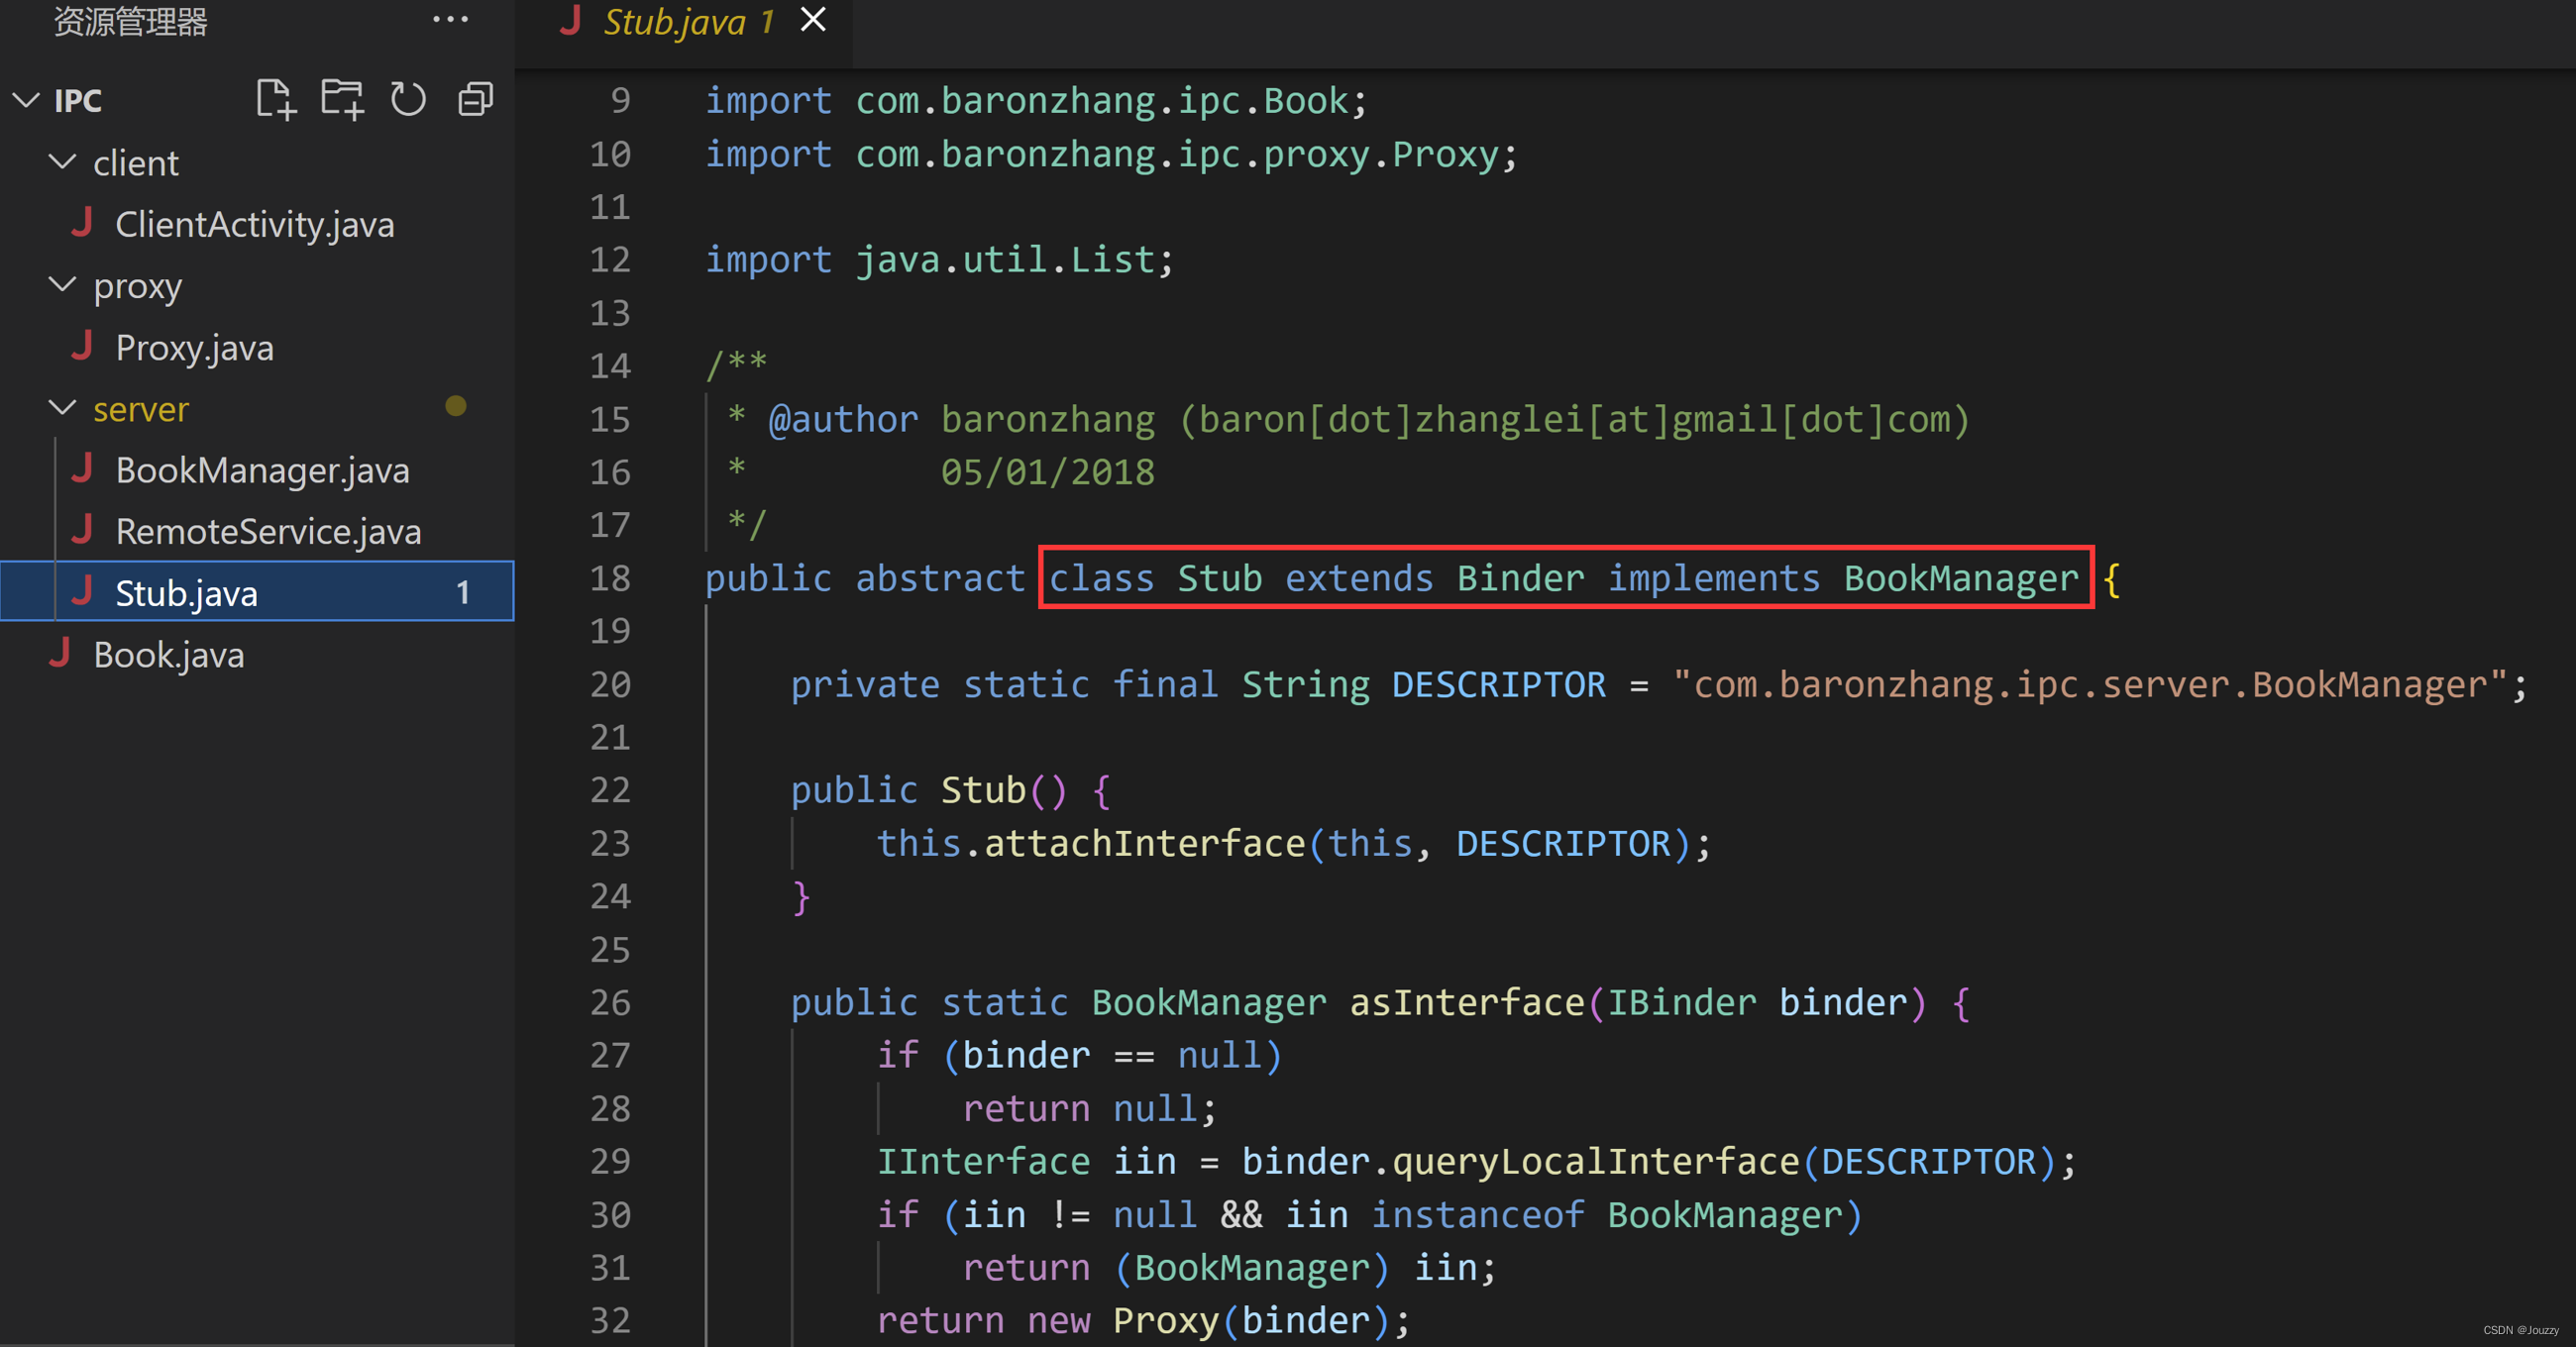Click the @author tag in the comment

(x=843, y=420)
